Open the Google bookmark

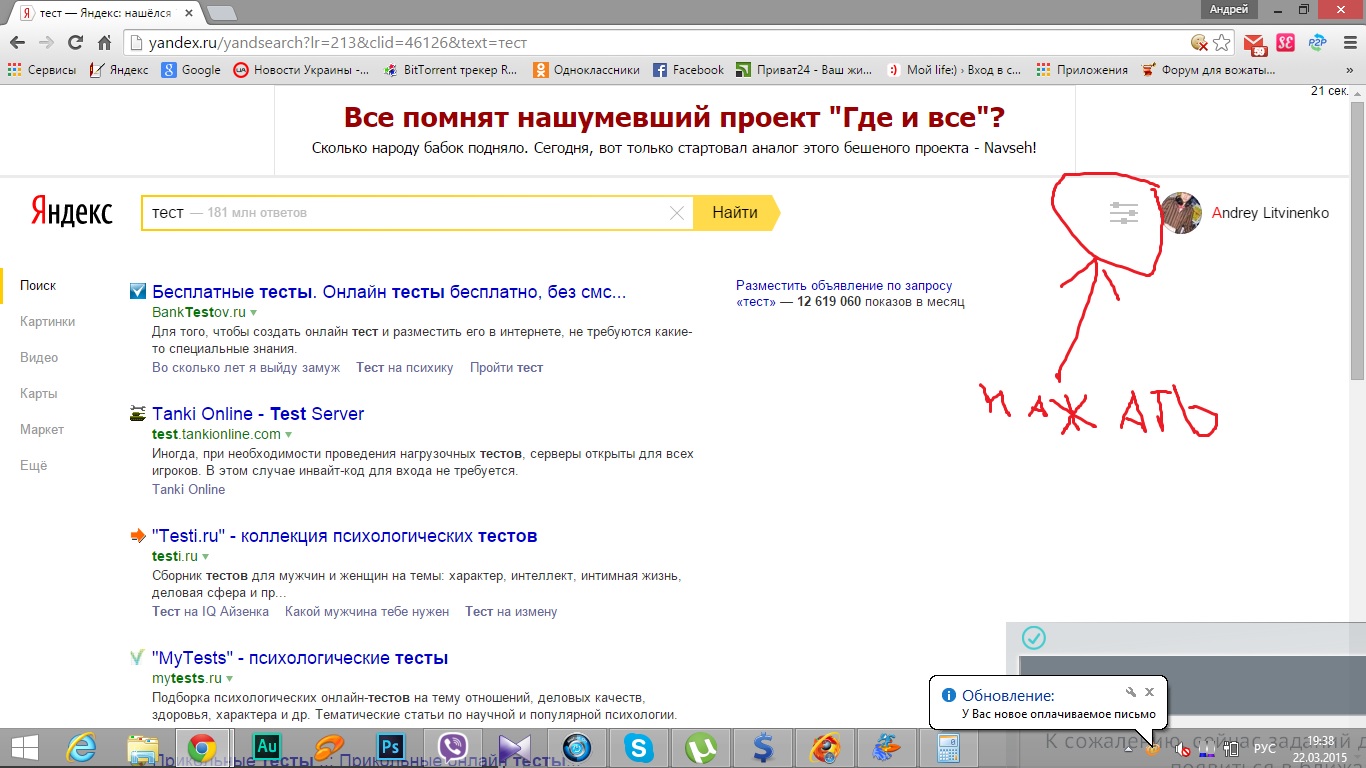coord(191,70)
